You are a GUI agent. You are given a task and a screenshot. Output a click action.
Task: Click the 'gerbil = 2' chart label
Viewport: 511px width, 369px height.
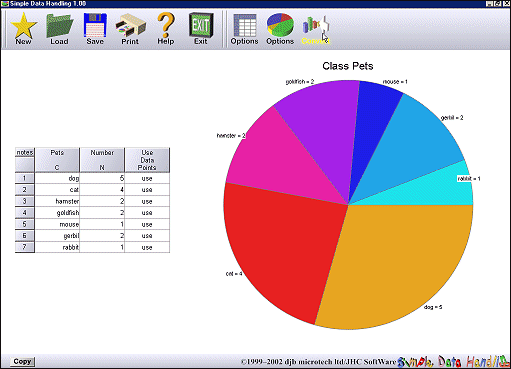pyautogui.click(x=452, y=118)
